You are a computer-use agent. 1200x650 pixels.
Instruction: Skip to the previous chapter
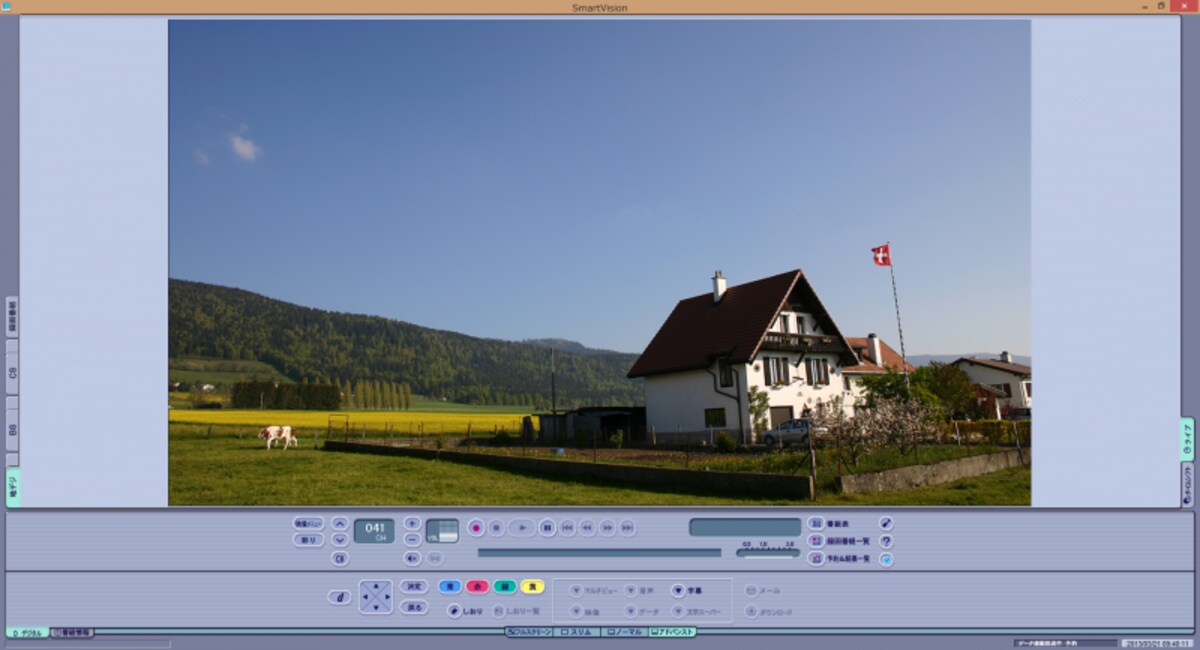coord(567,527)
